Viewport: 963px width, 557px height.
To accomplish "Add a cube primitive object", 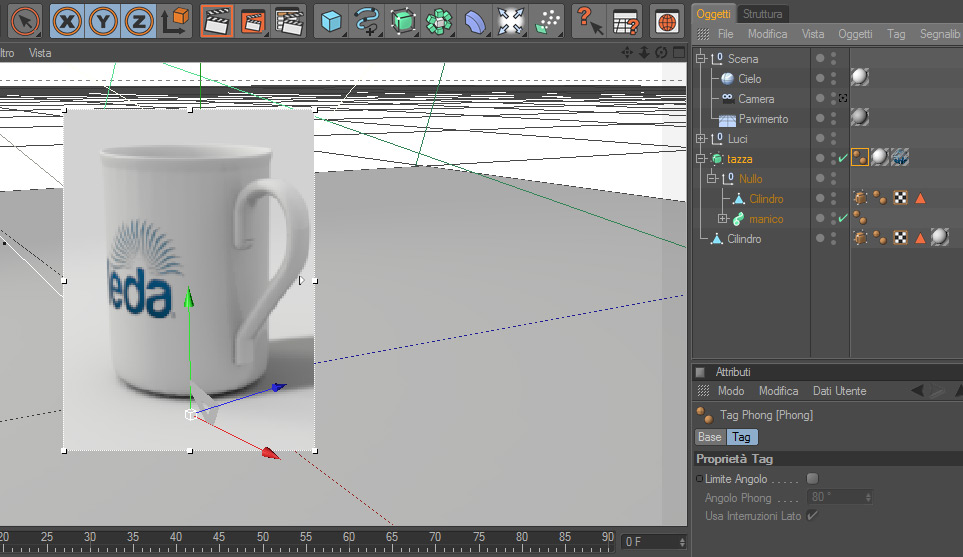I will [330, 21].
